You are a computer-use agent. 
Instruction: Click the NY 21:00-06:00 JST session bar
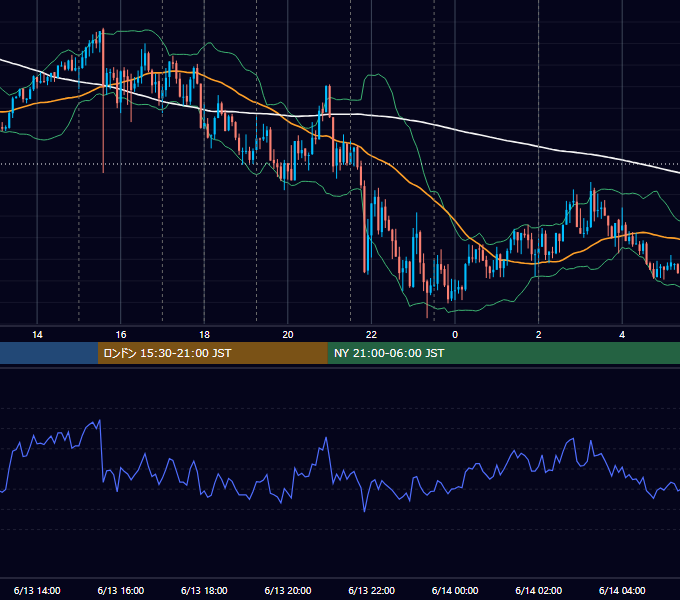pyautogui.click(x=503, y=353)
